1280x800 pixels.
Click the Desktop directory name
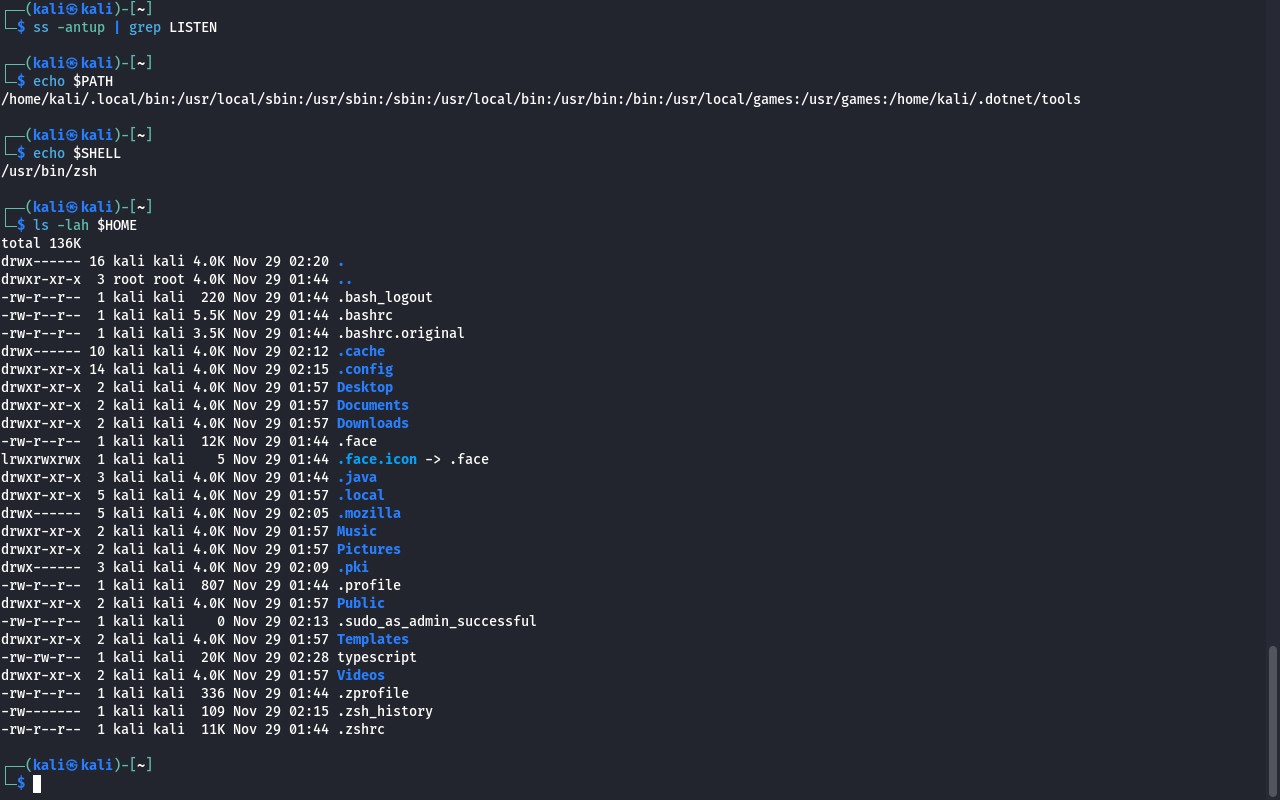click(365, 387)
